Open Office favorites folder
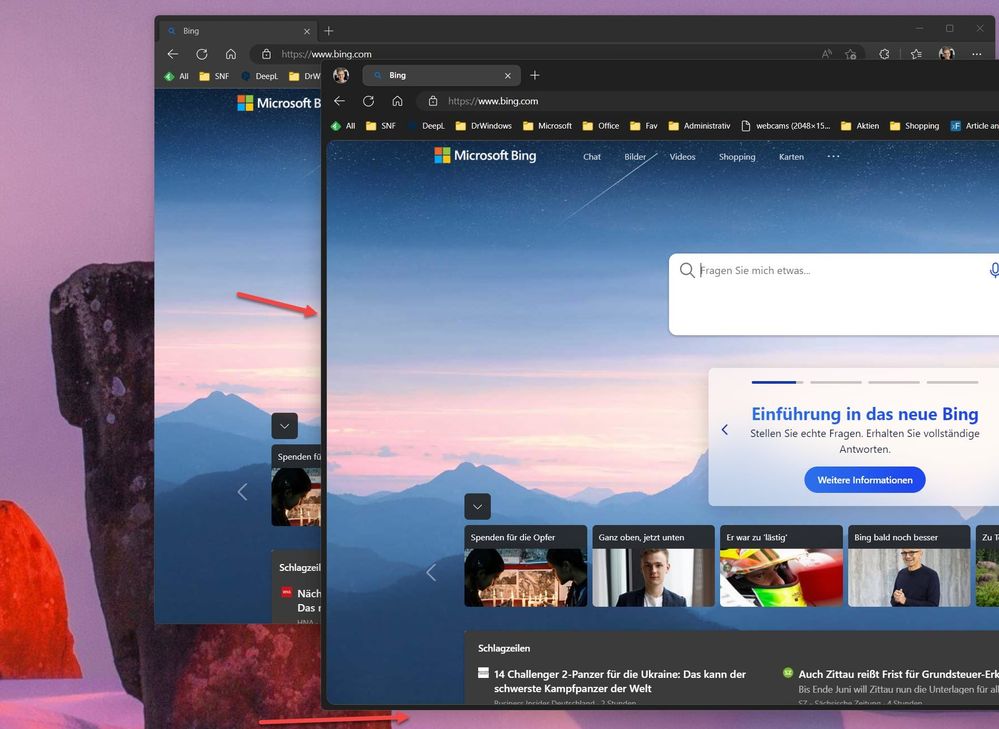The height and width of the screenshot is (729, 999). (601, 126)
